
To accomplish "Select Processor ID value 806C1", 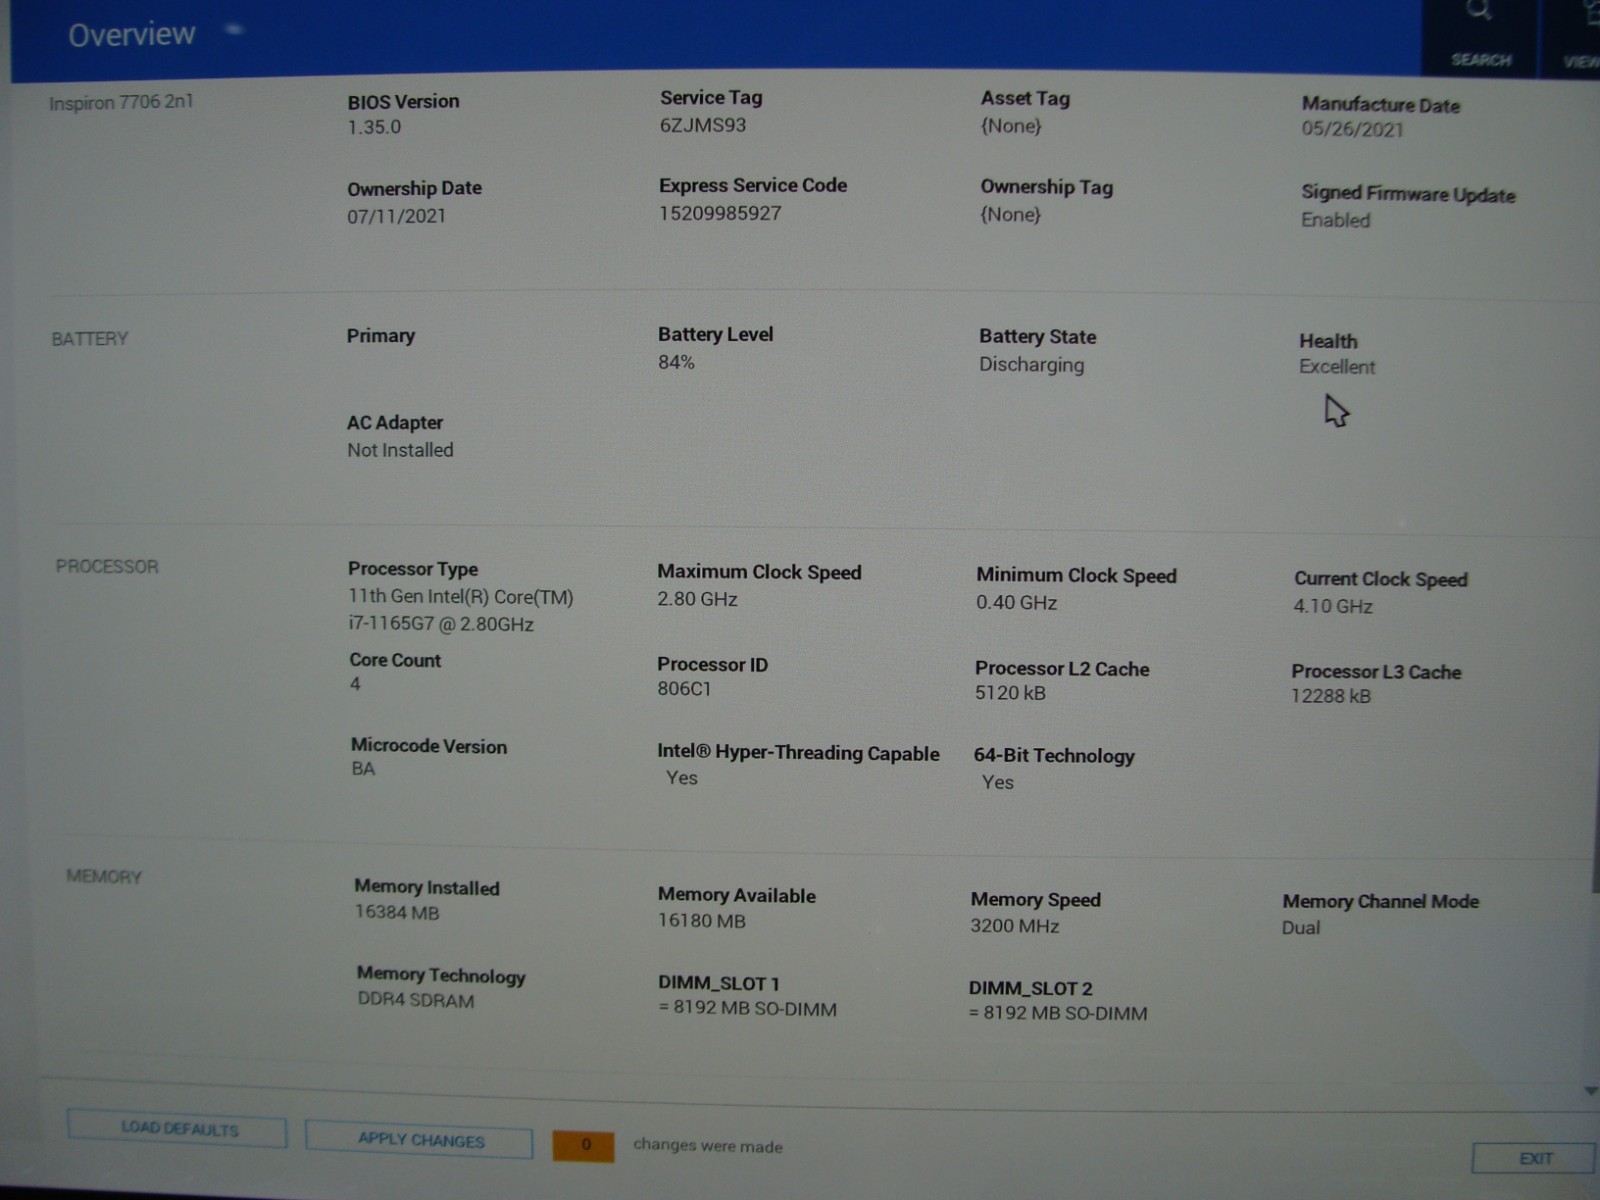I will coord(684,689).
